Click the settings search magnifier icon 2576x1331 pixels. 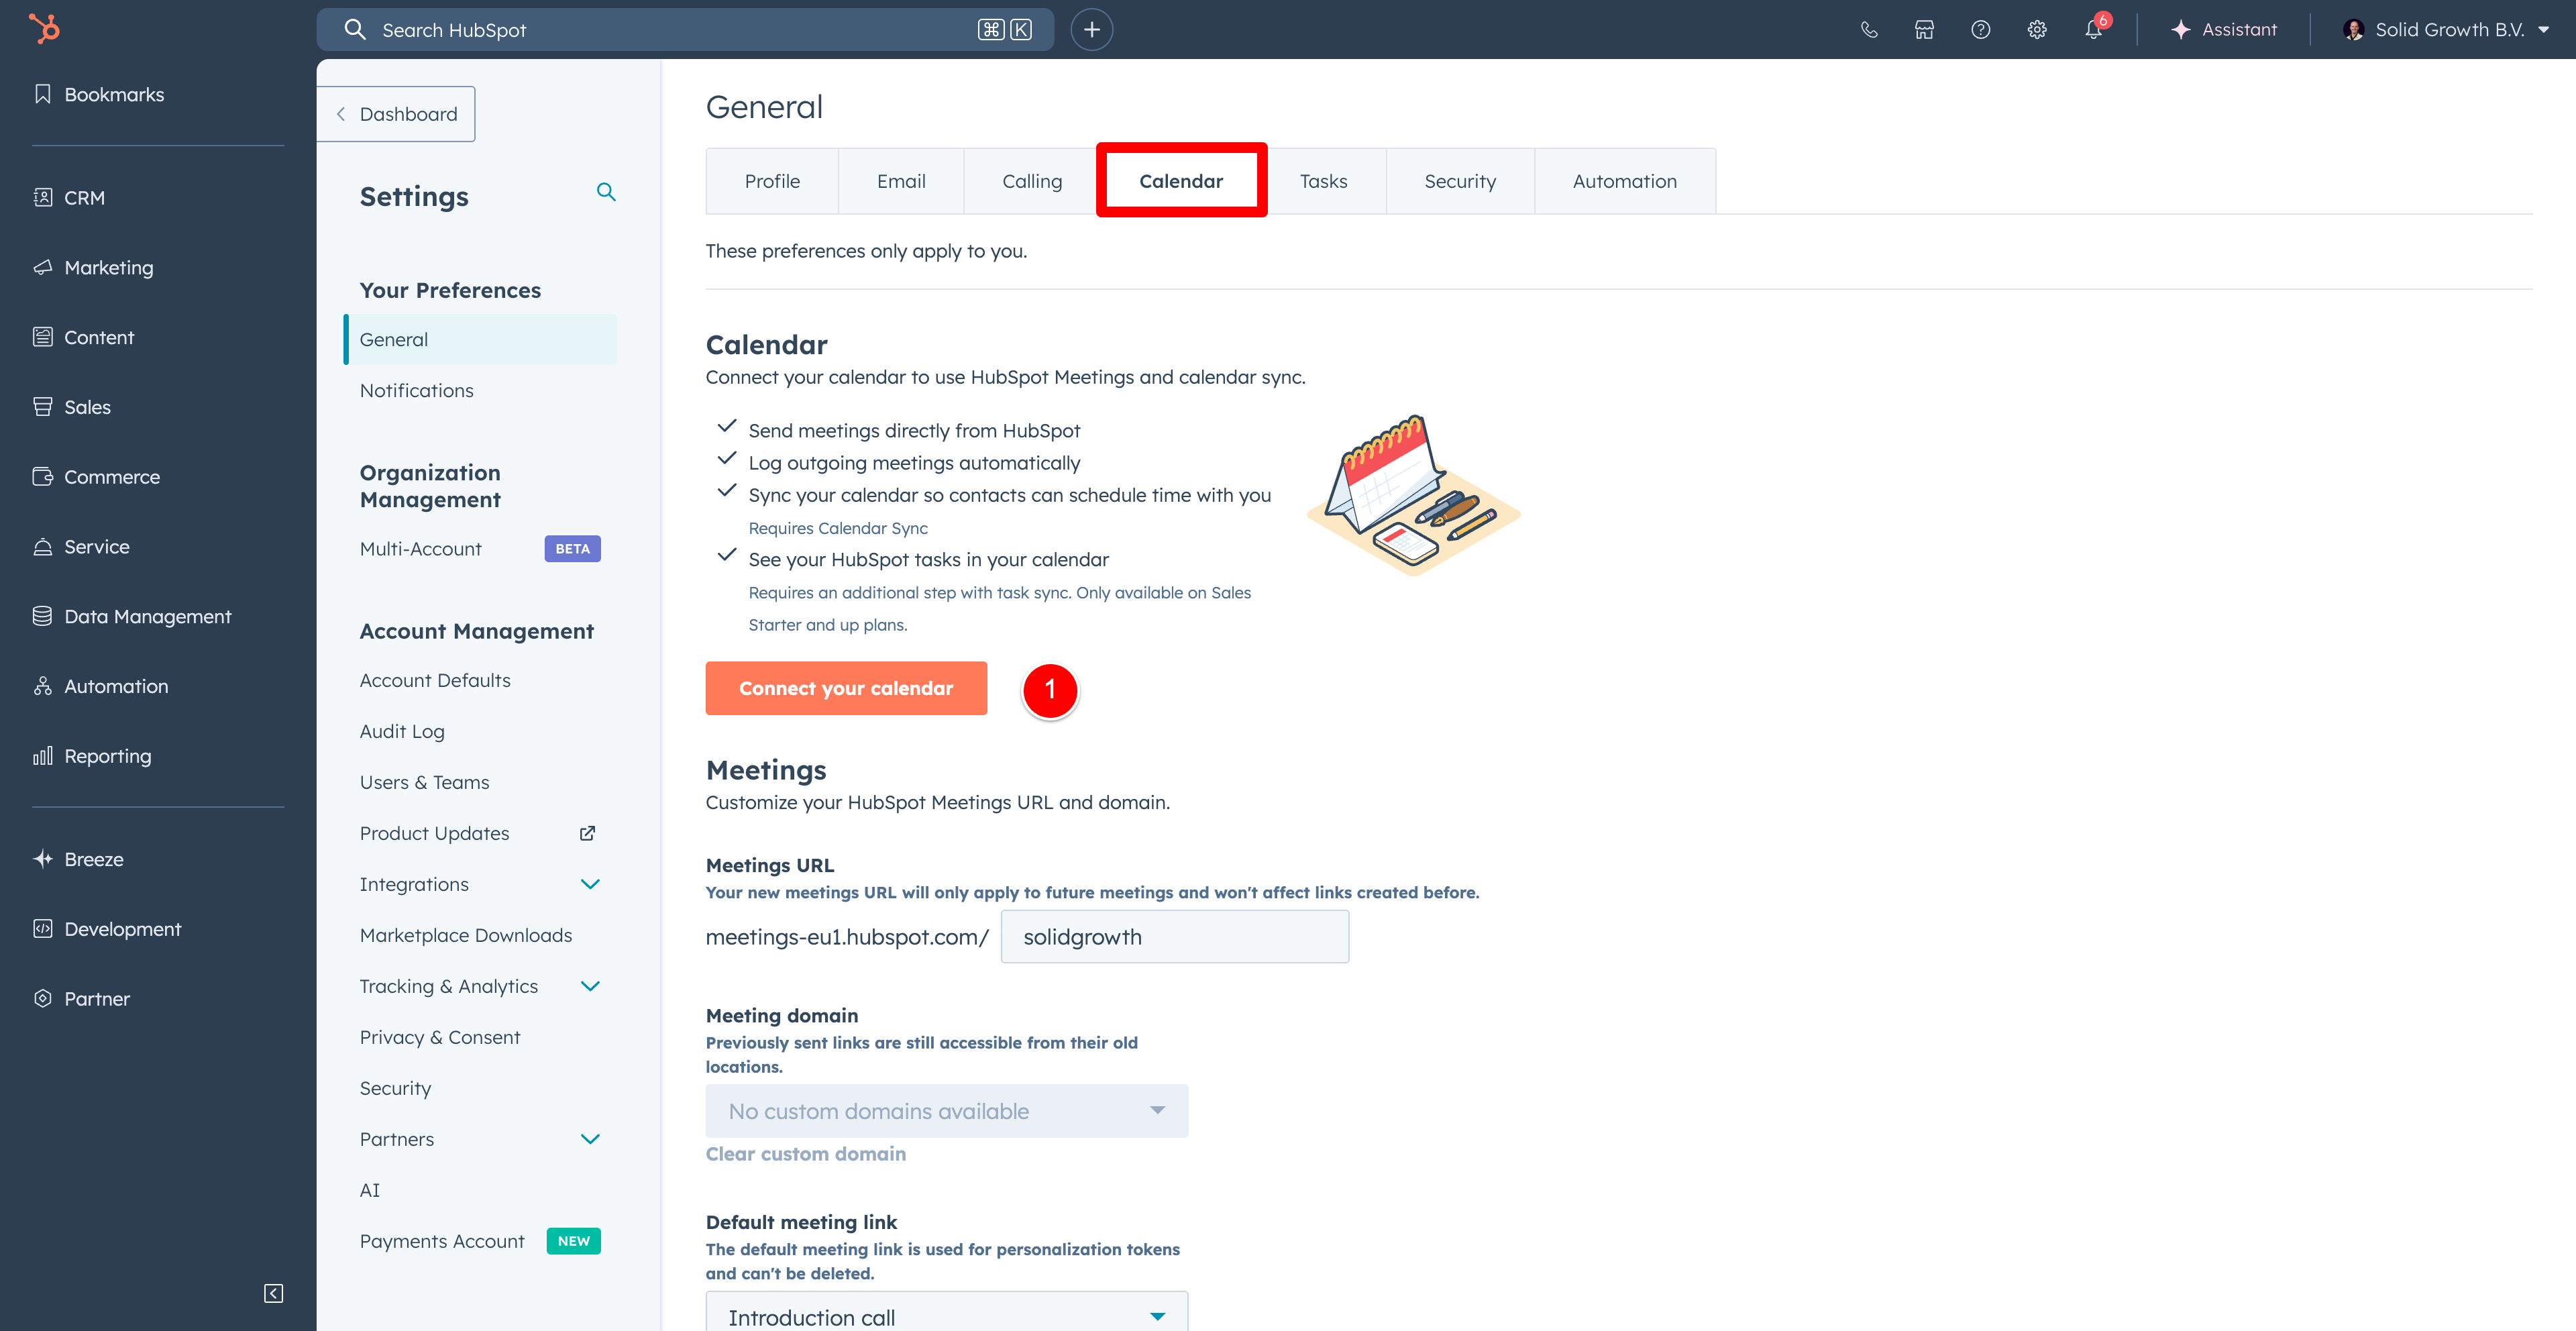pyautogui.click(x=606, y=192)
